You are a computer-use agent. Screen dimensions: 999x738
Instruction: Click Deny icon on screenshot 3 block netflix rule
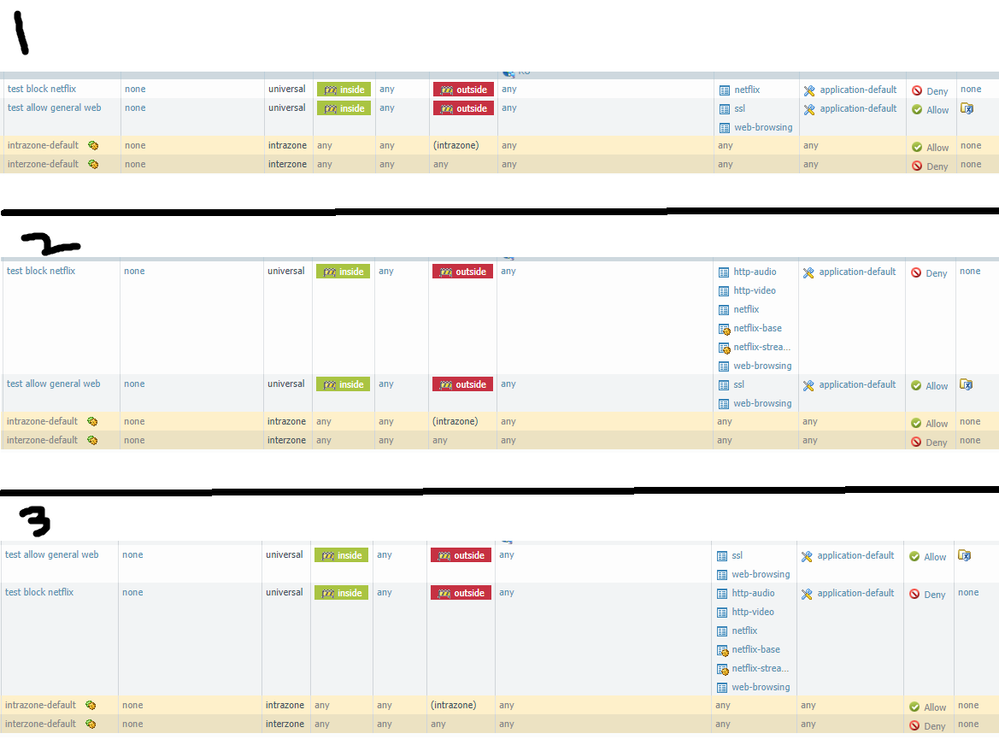(x=914, y=594)
